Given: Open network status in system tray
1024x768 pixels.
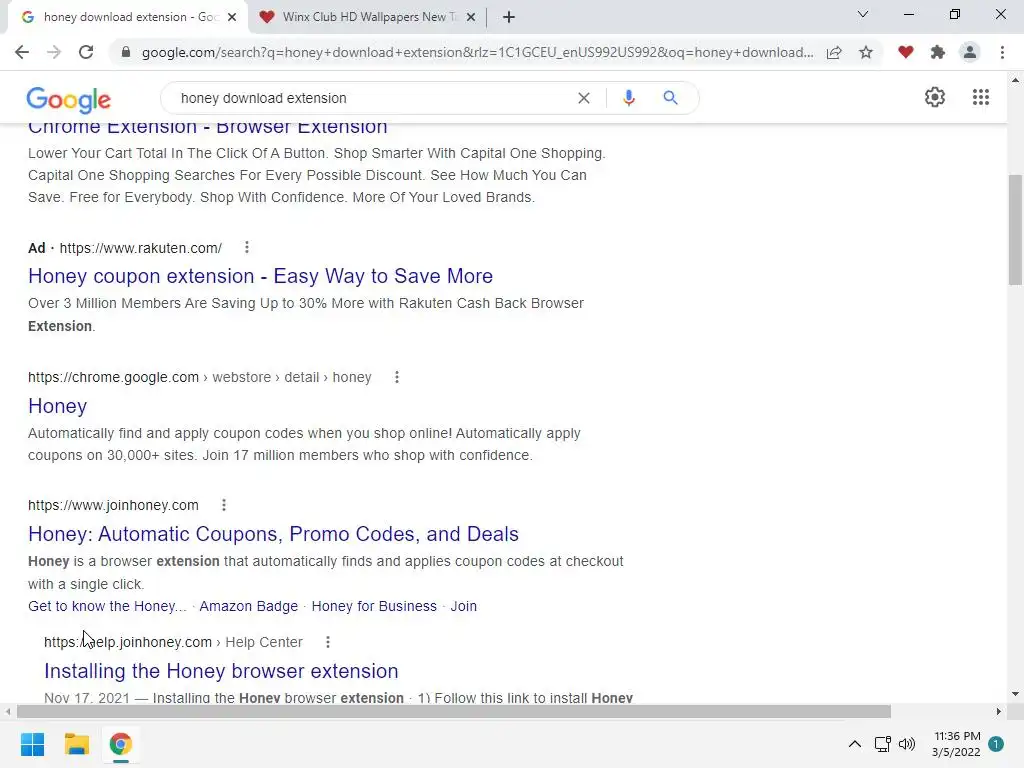Looking at the screenshot, I should (882, 744).
